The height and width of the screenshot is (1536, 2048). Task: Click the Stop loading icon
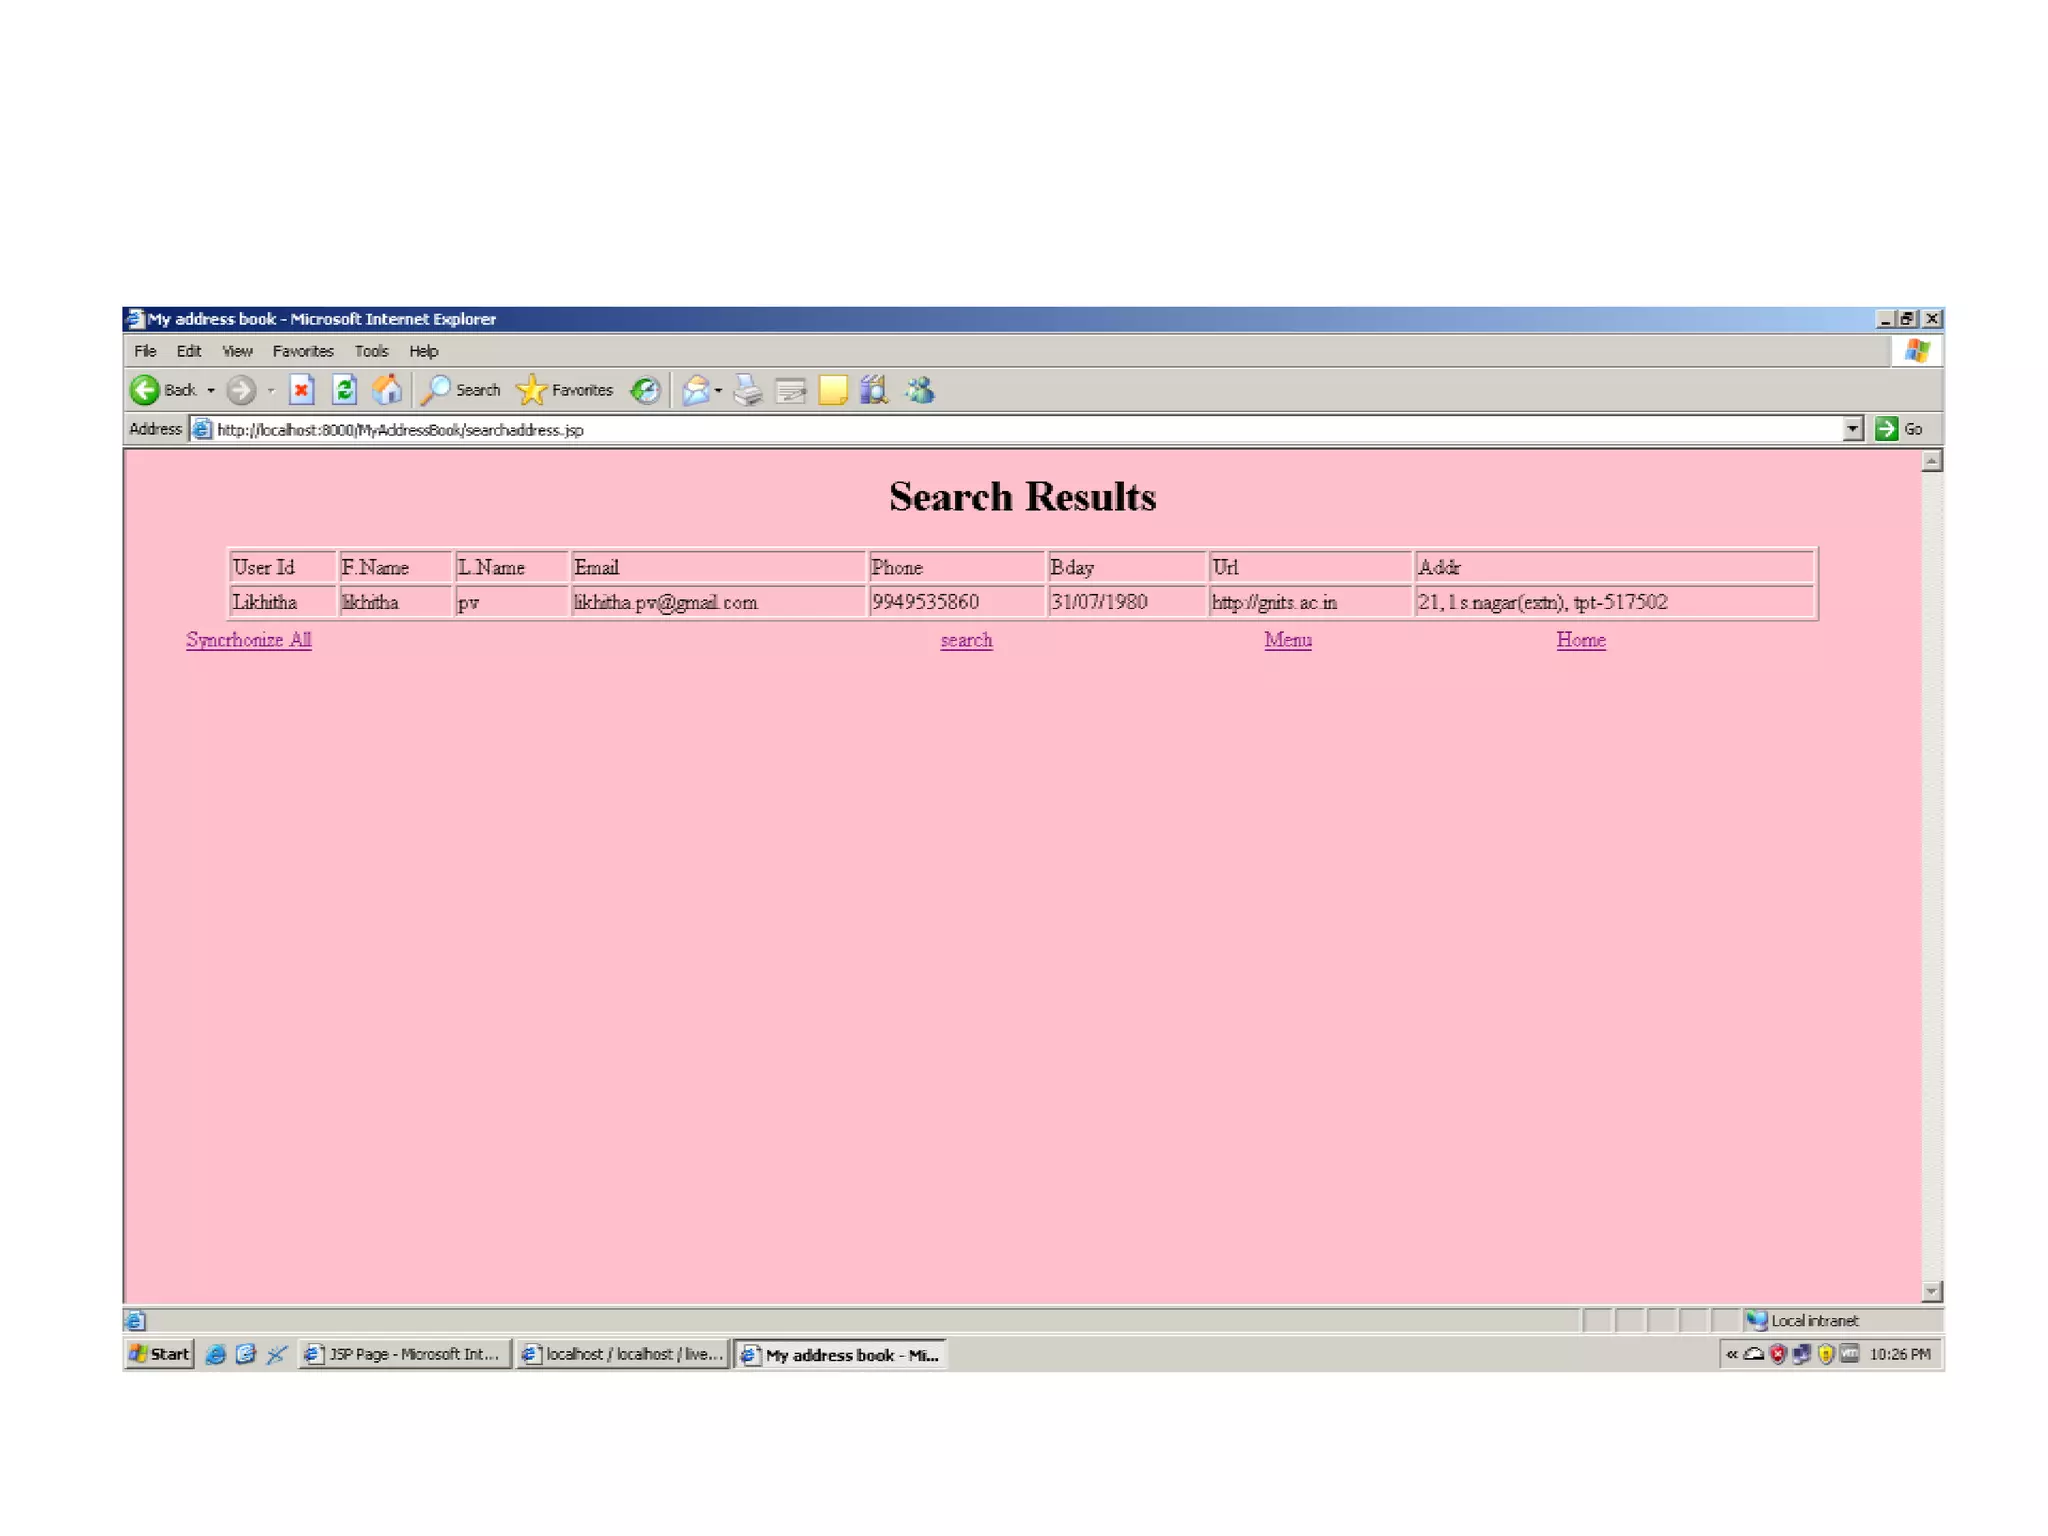tap(301, 390)
